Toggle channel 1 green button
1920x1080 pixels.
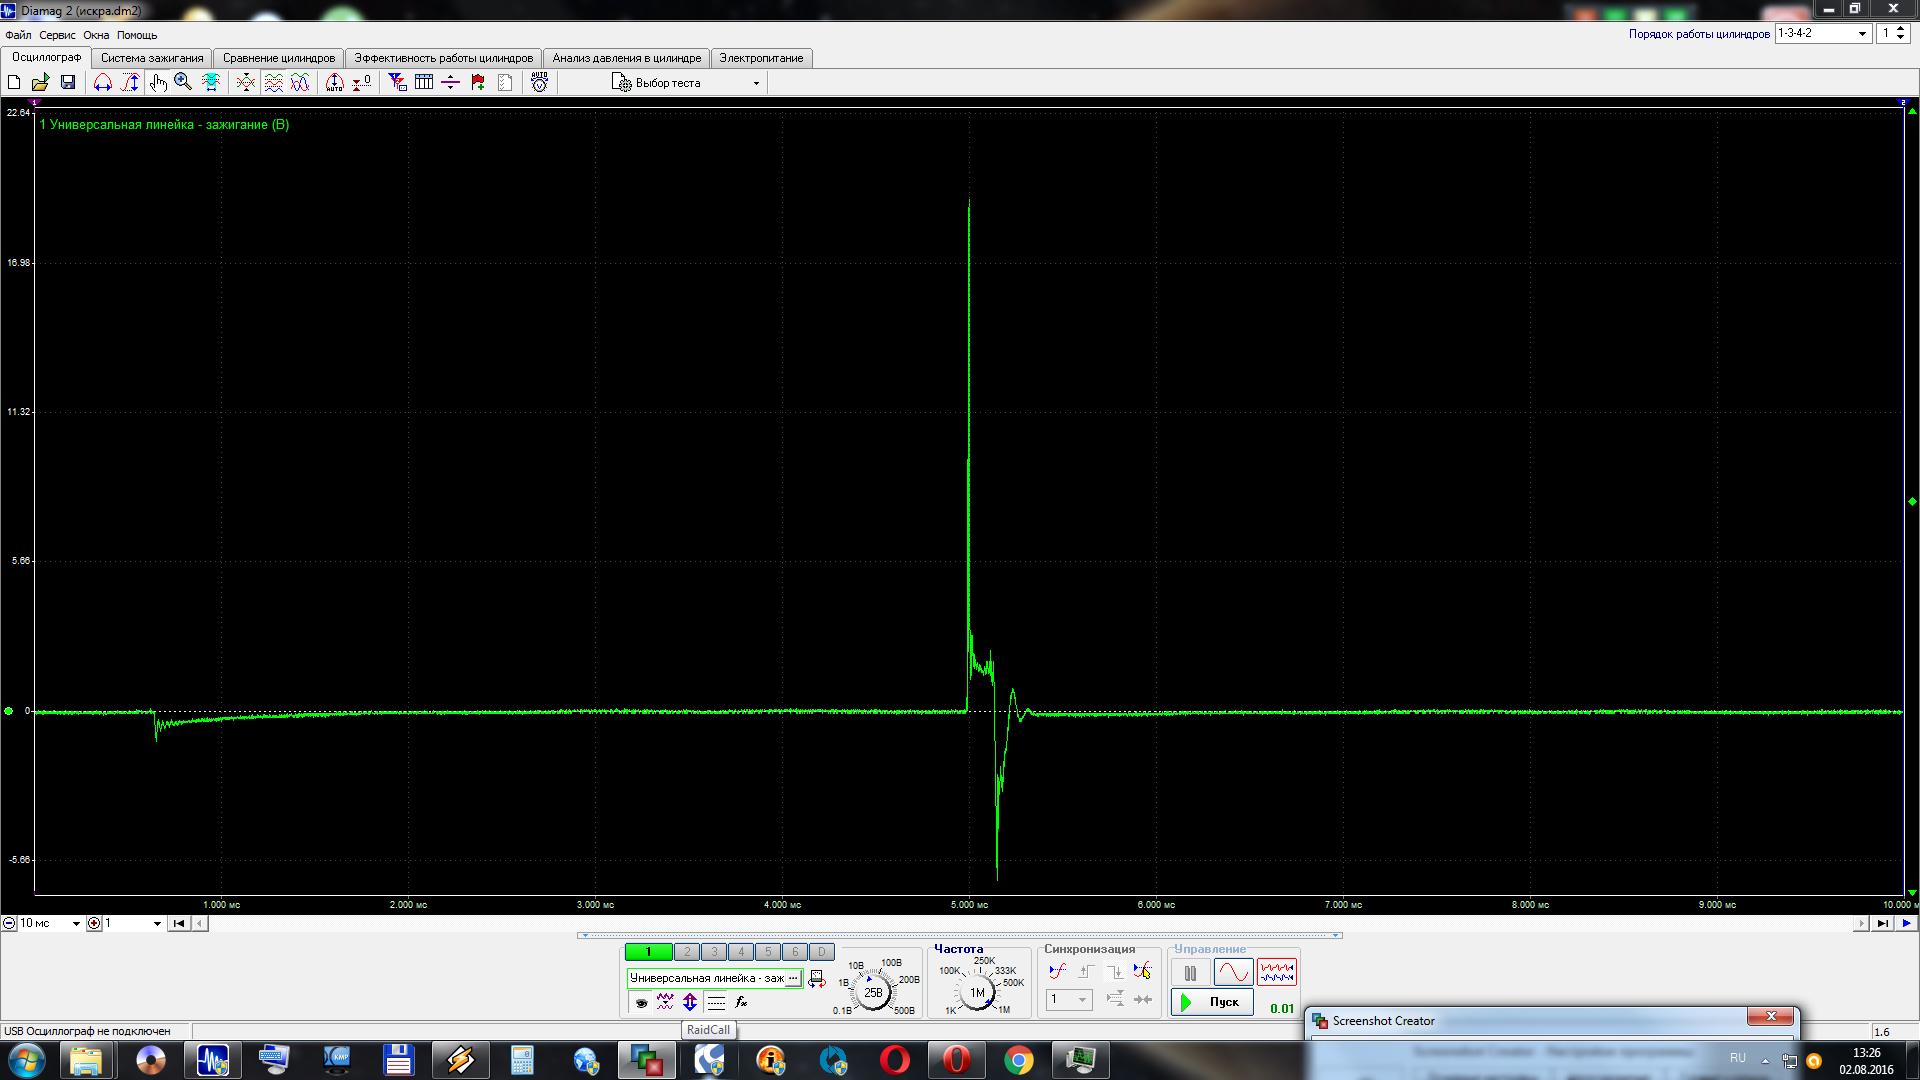point(648,952)
